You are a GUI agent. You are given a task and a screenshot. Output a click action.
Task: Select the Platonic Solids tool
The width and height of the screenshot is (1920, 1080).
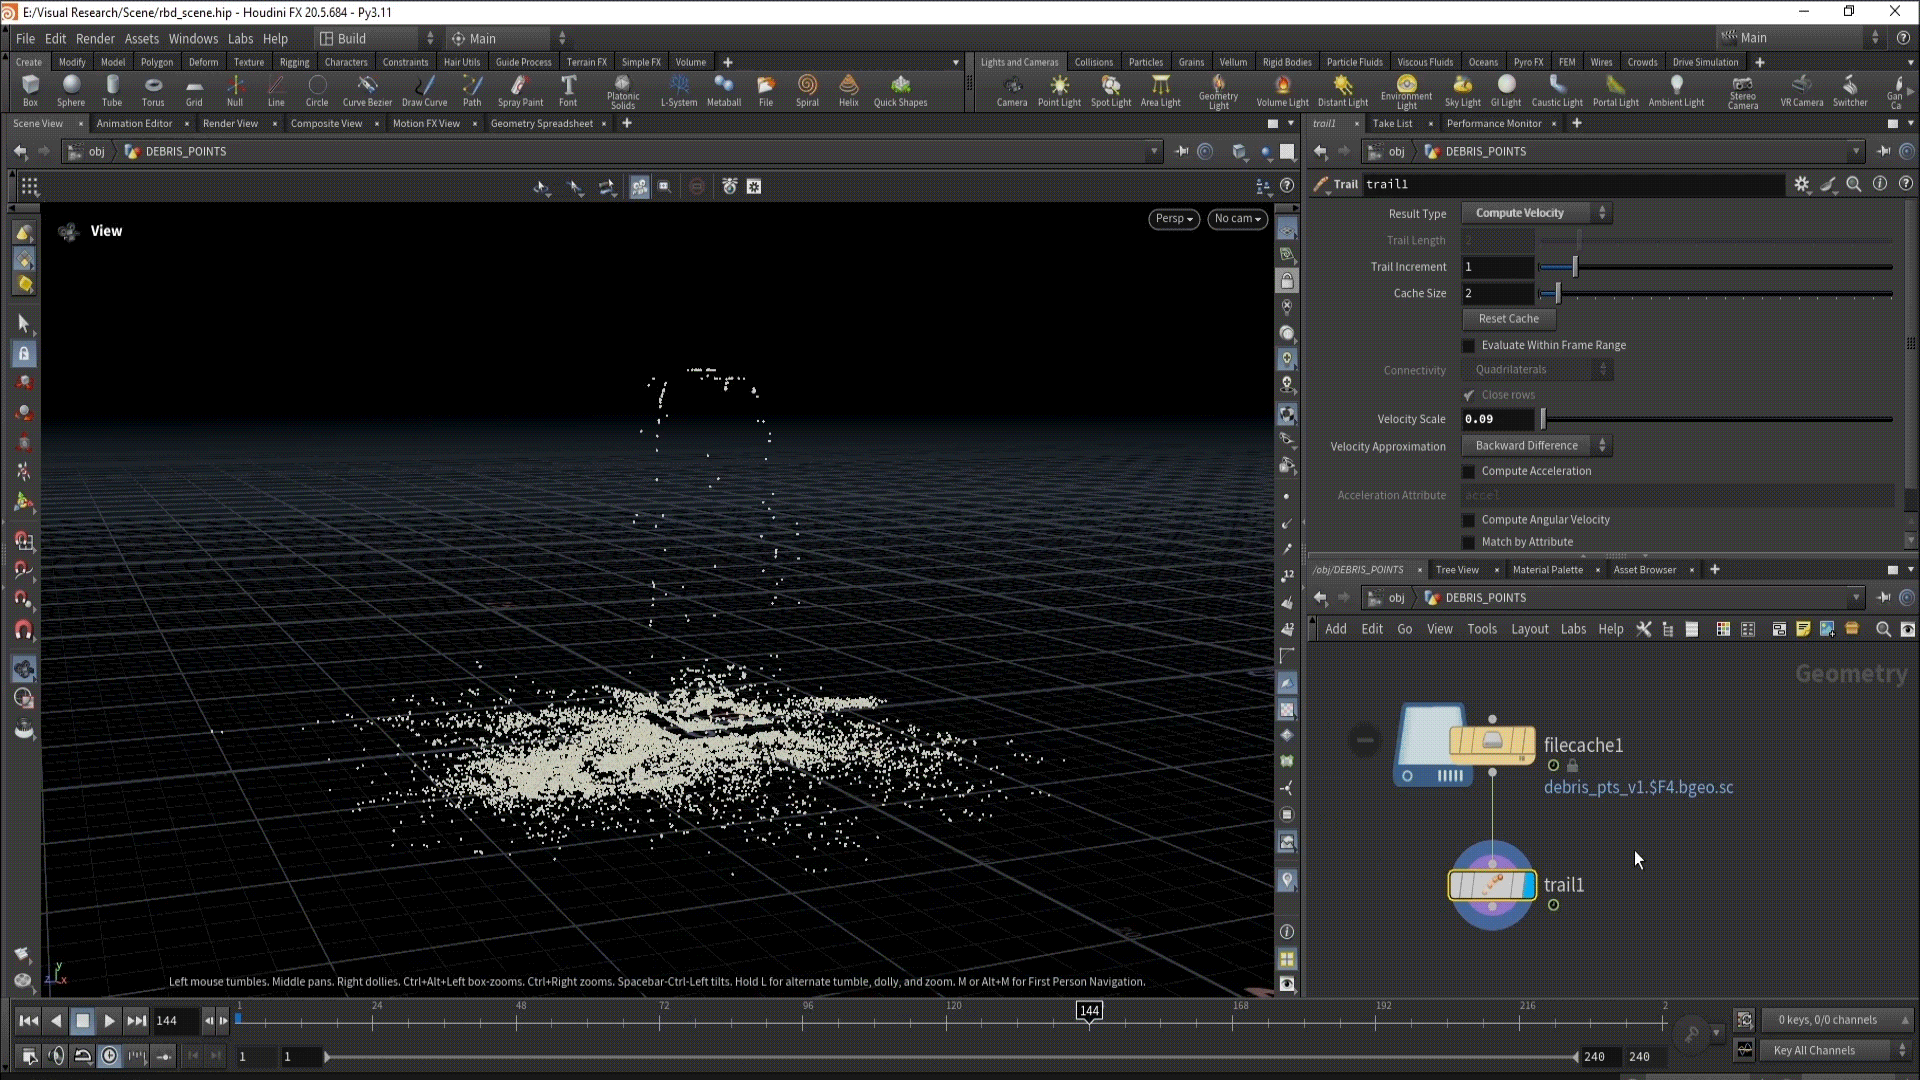coord(622,90)
